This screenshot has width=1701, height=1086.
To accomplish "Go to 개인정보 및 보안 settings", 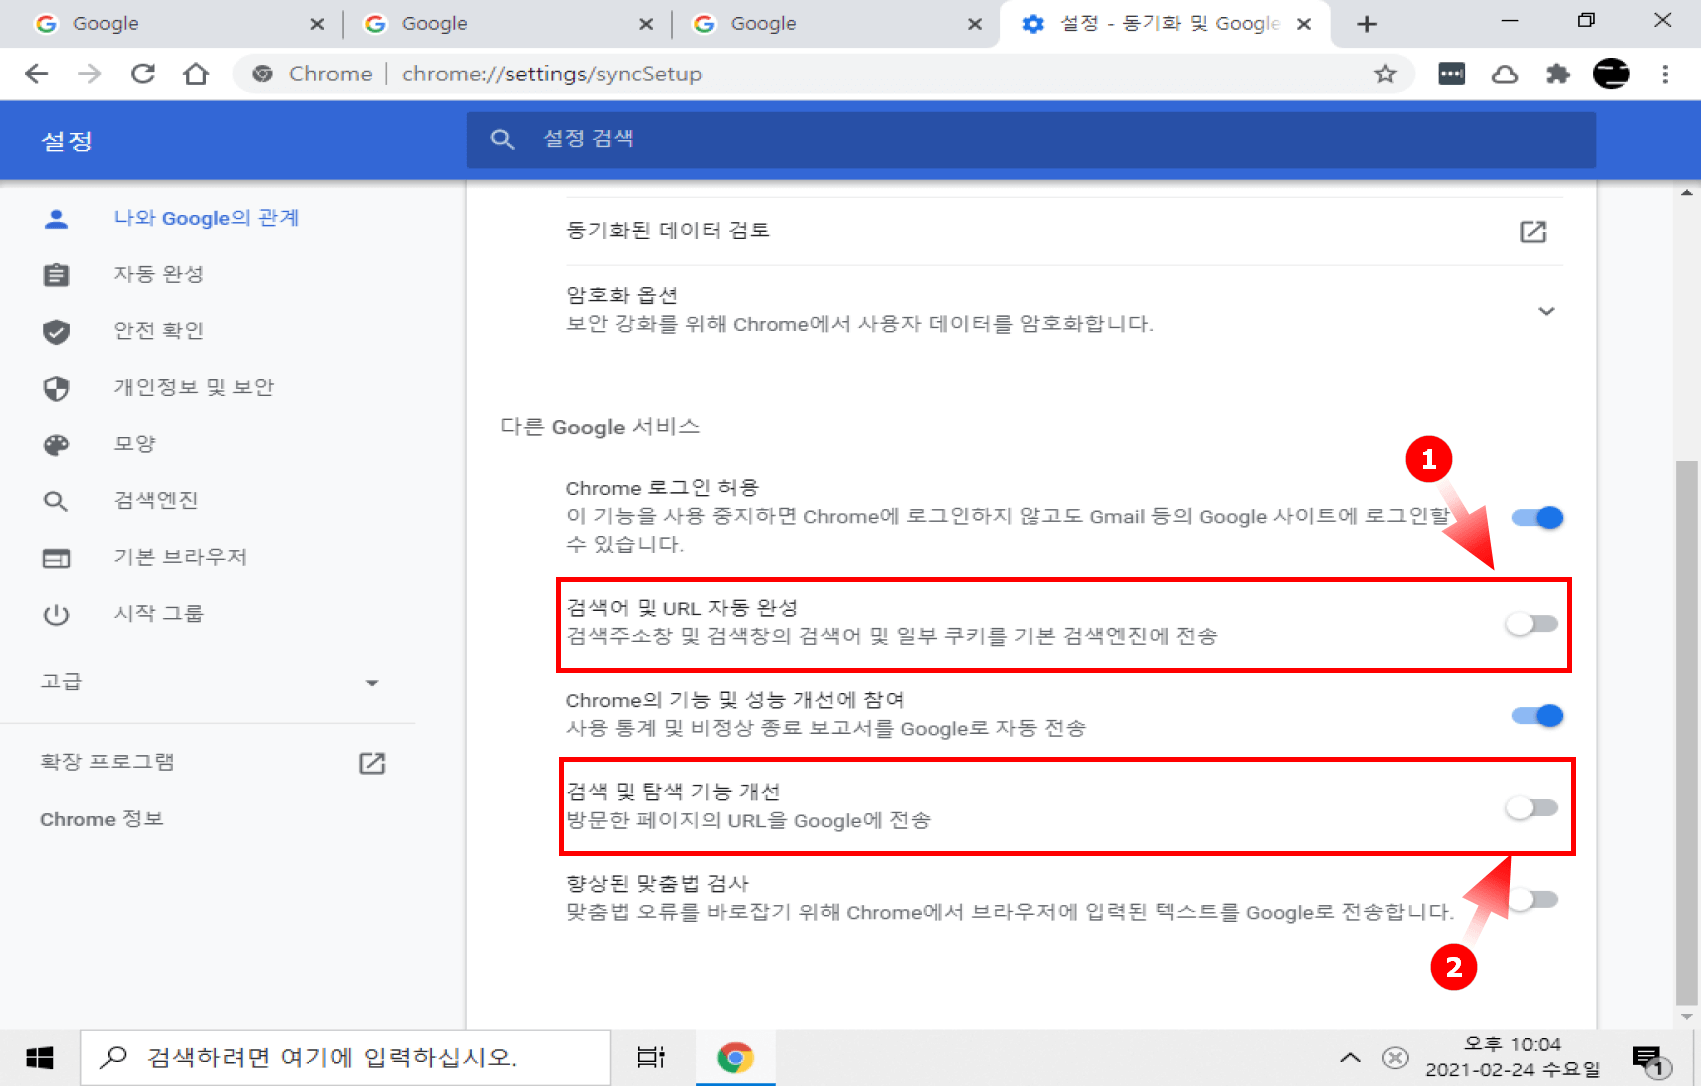I will click(194, 388).
